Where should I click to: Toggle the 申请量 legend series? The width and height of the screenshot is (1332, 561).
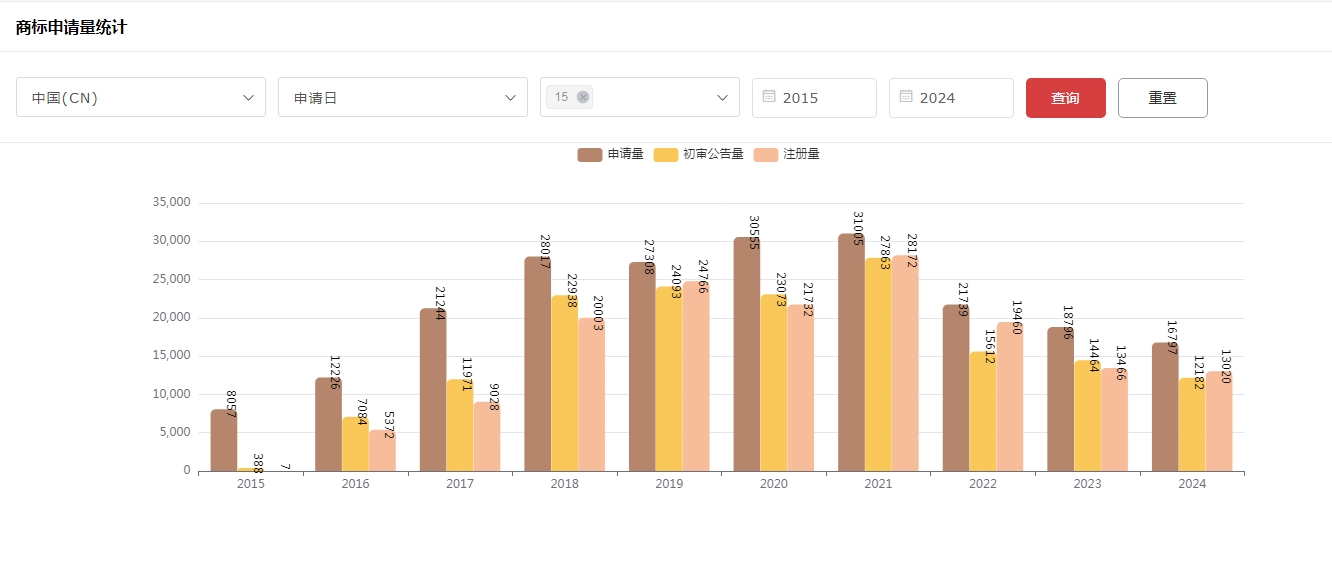pyautogui.click(x=611, y=154)
